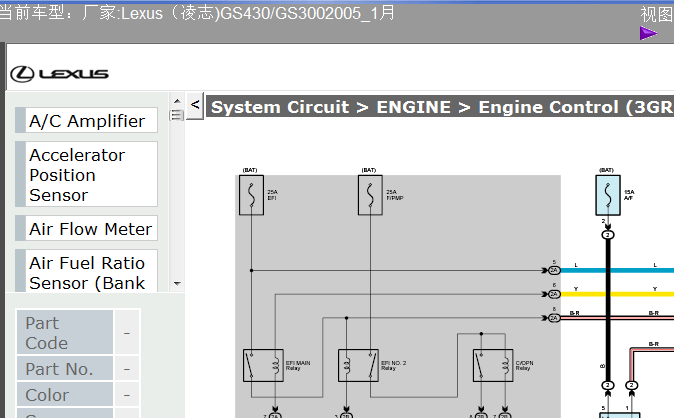The image size is (674, 418).
Task: Click the yellow Y wire
Action: click(617, 294)
